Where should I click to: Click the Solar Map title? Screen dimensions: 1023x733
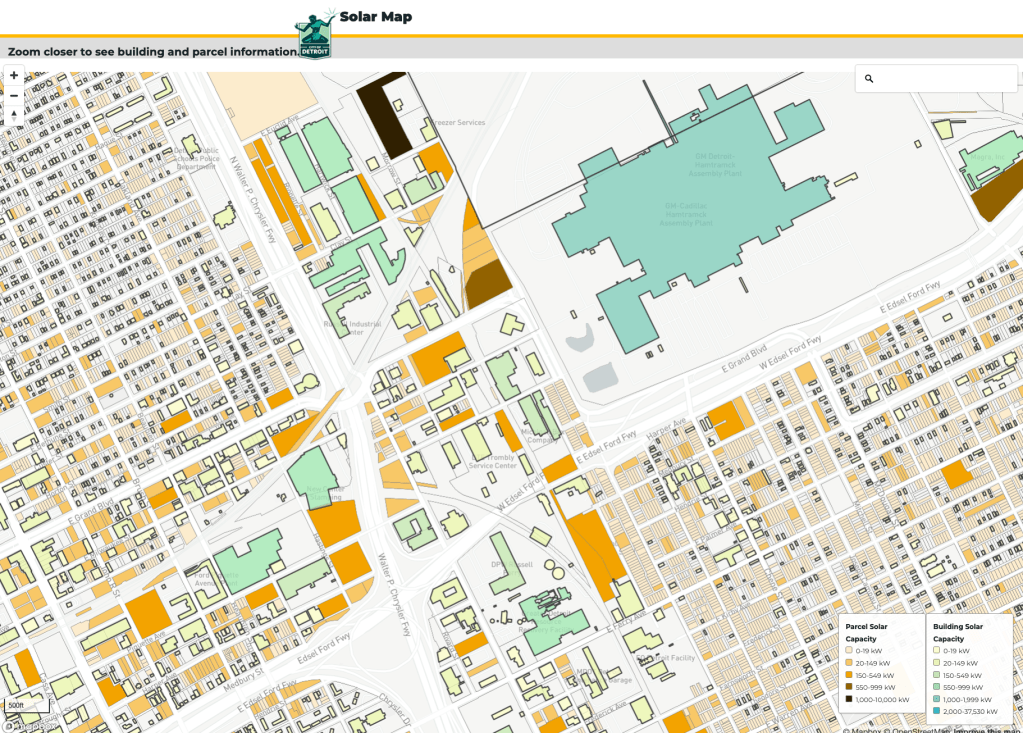tap(375, 17)
